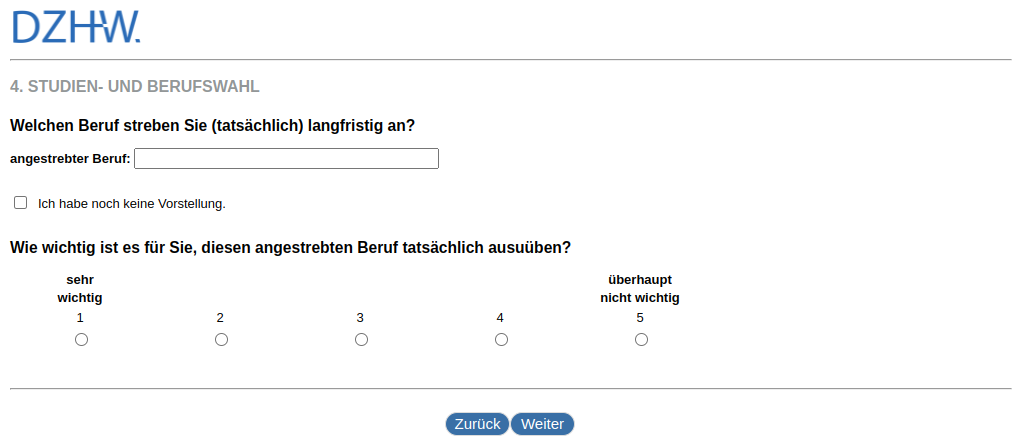Select the middle radio button 3
Image resolution: width=1021 pixels, height=445 pixels.
[x=361, y=340]
